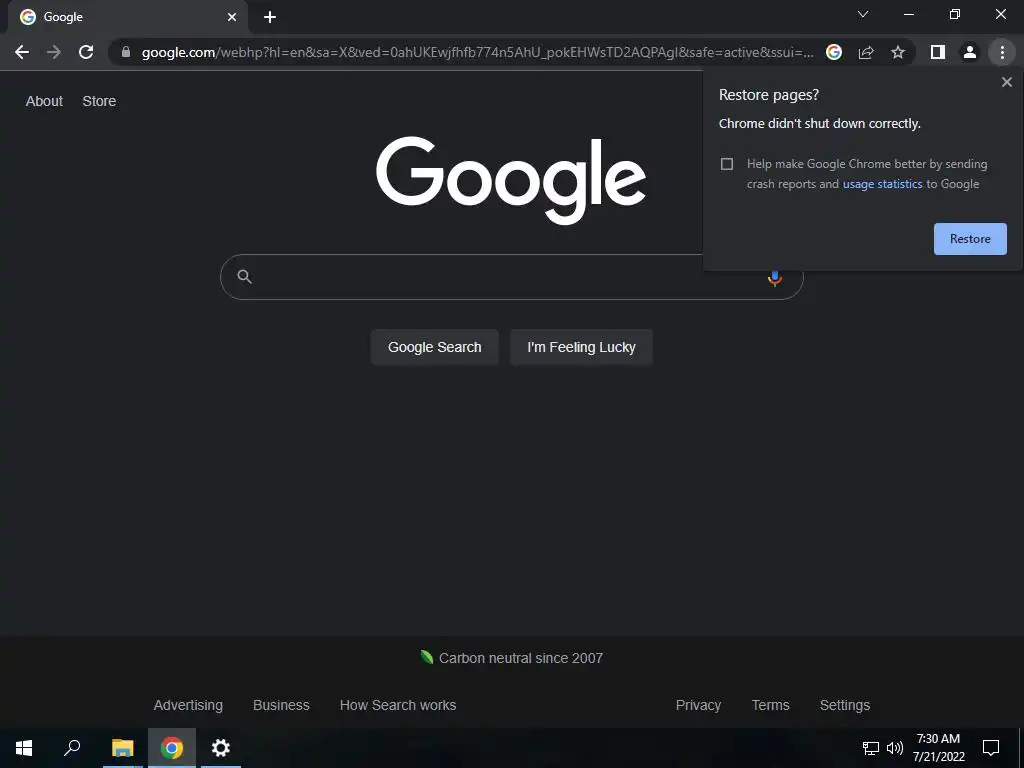Open the About link
This screenshot has height=768, width=1024.
pyautogui.click(x=44, y=101)
